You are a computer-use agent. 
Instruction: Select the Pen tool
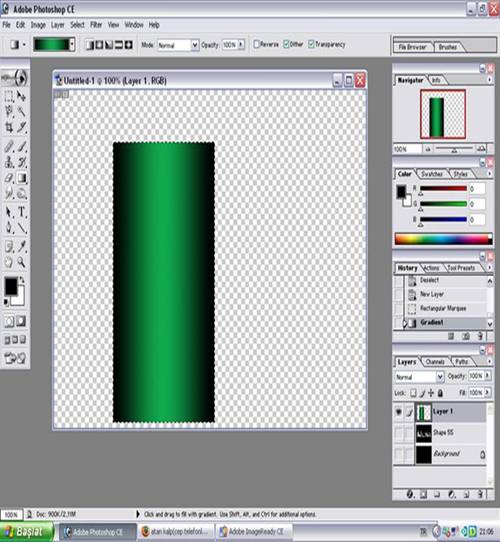pos(9,228)
